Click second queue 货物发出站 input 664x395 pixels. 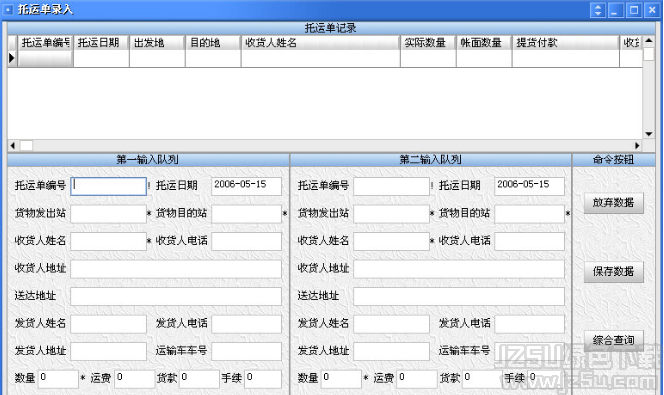pos(391,214)
